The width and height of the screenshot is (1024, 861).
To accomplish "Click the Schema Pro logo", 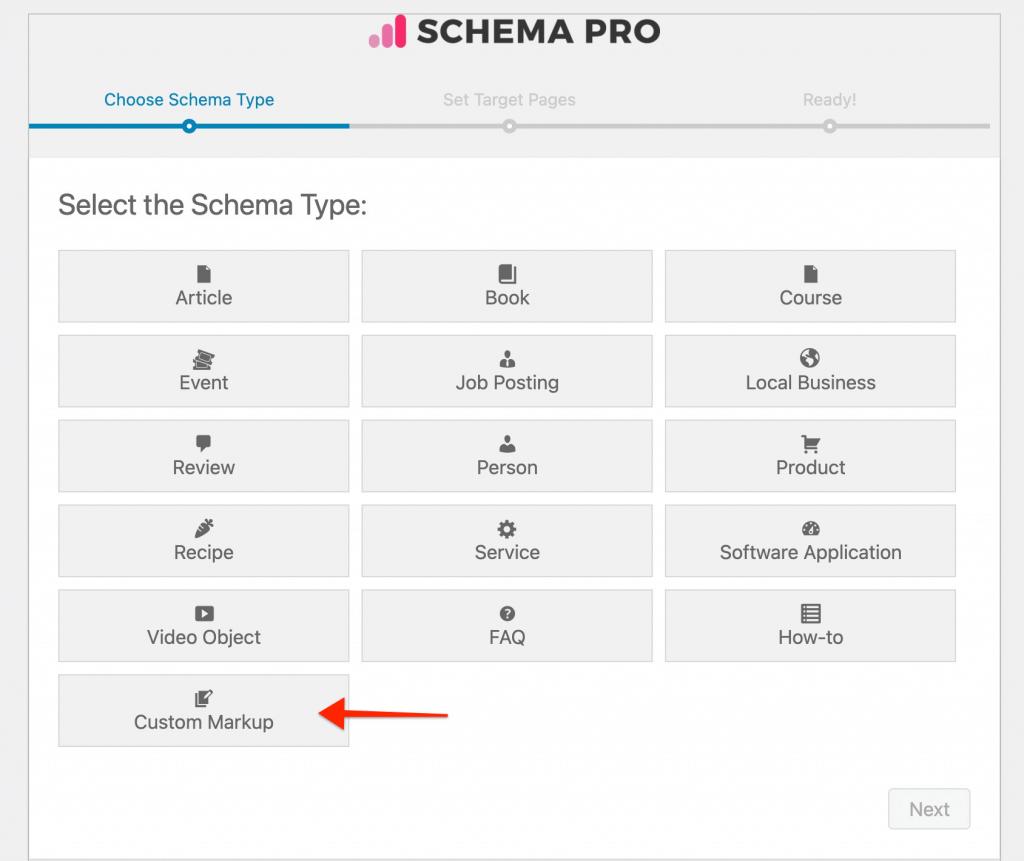I will [513, 31].
